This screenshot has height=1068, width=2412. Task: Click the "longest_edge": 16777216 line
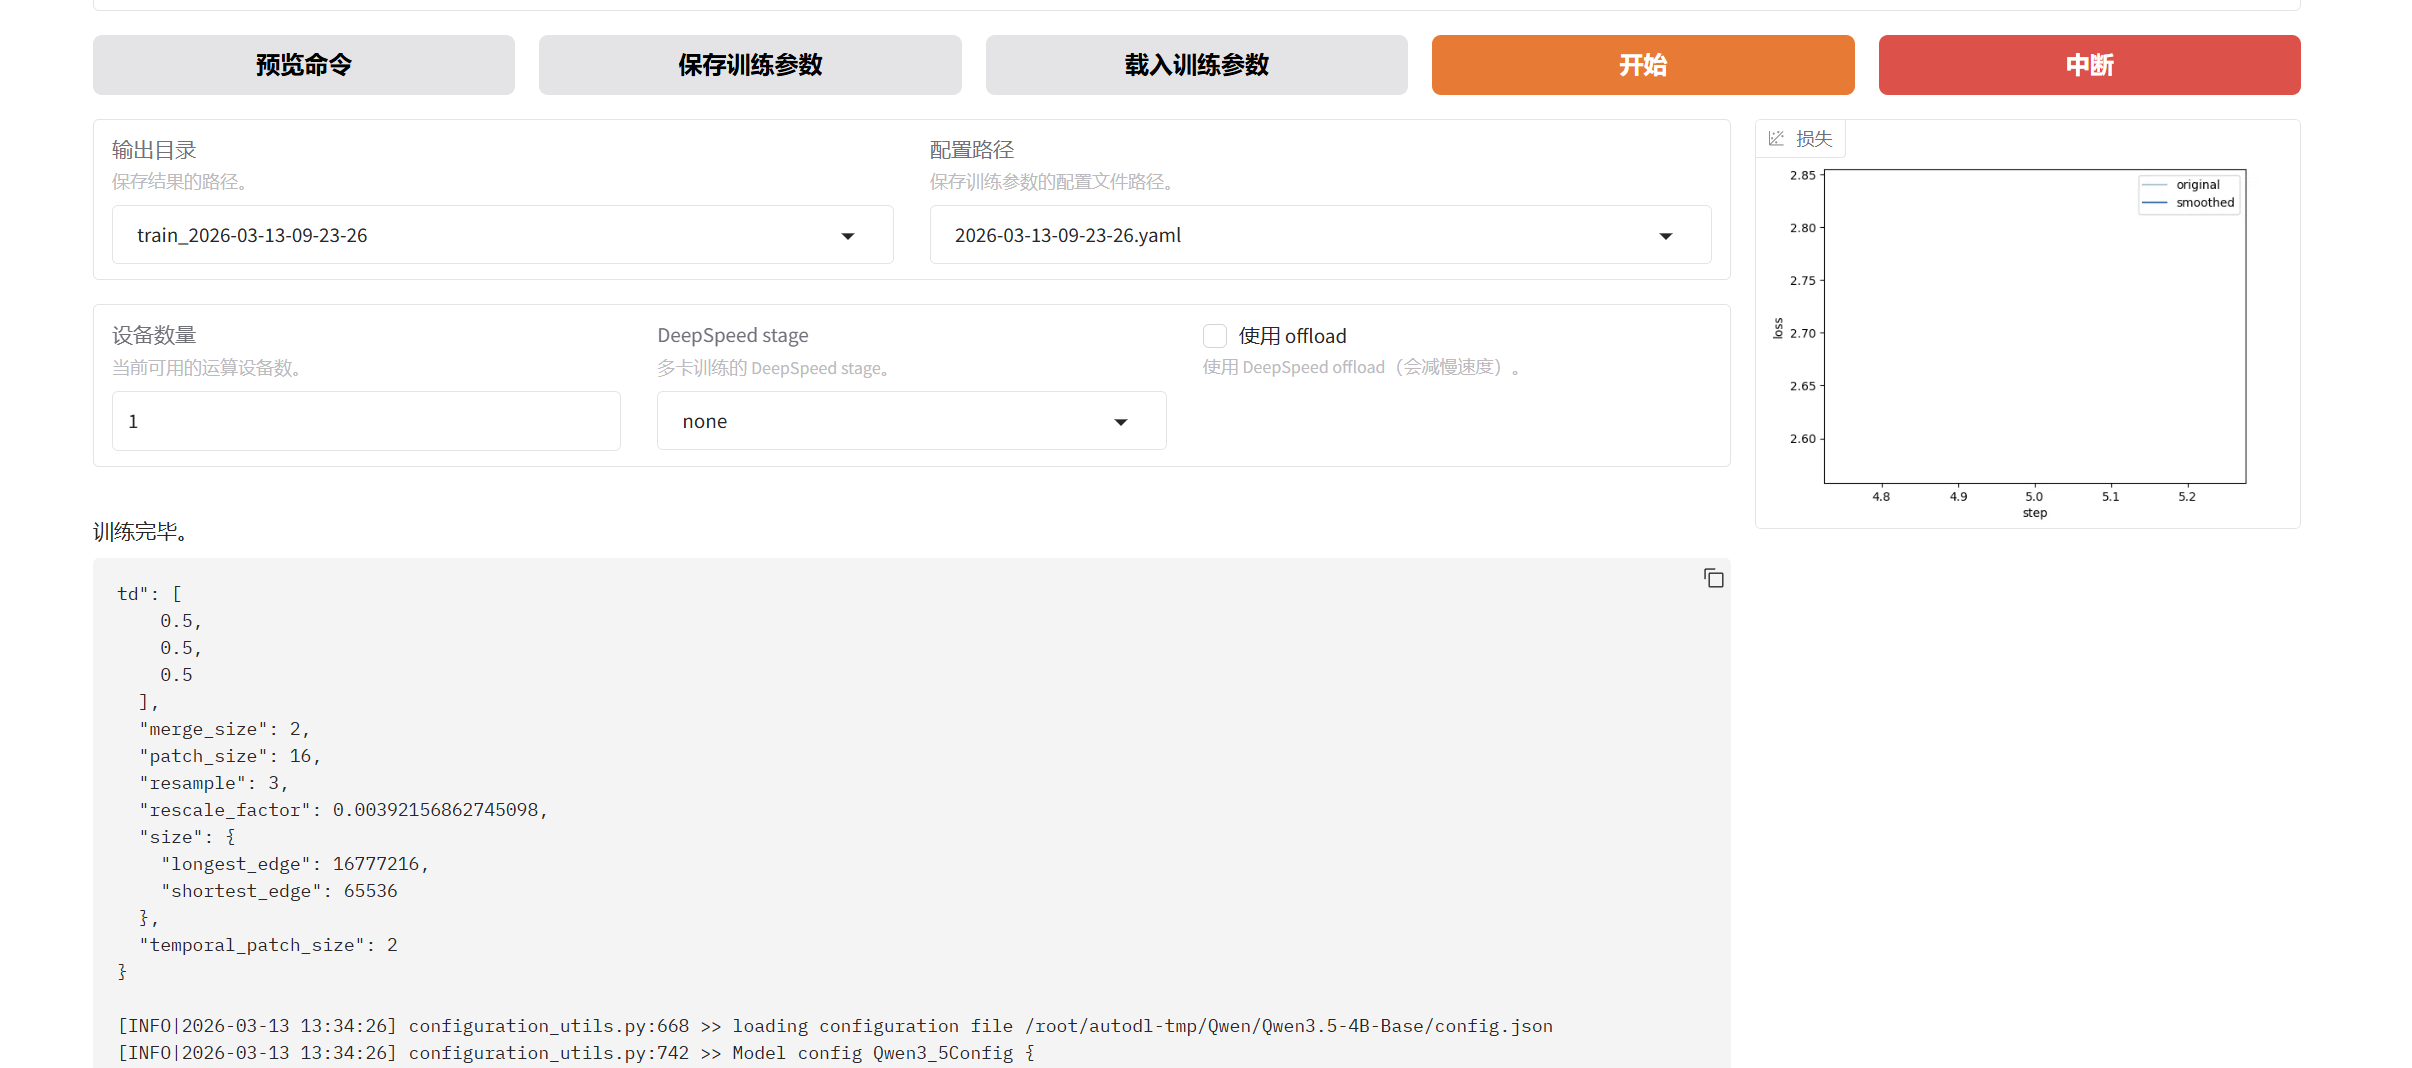[295, 864]
